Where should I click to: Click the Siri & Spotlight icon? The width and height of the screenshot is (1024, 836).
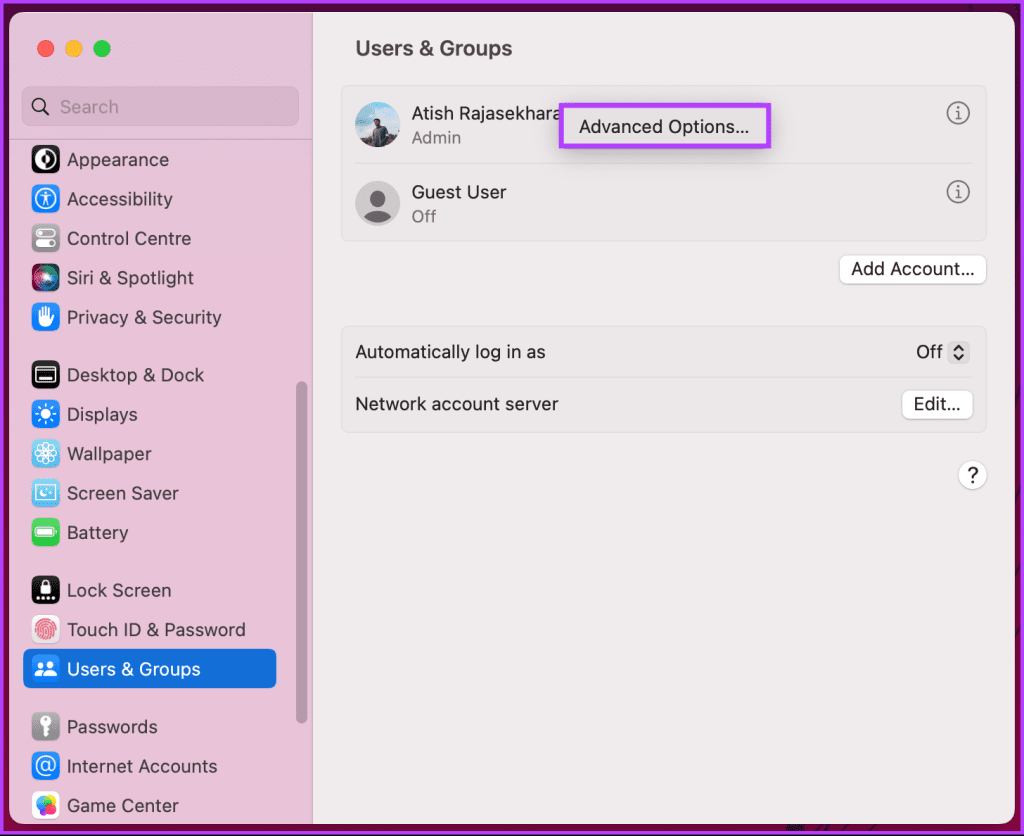(46, 278)
